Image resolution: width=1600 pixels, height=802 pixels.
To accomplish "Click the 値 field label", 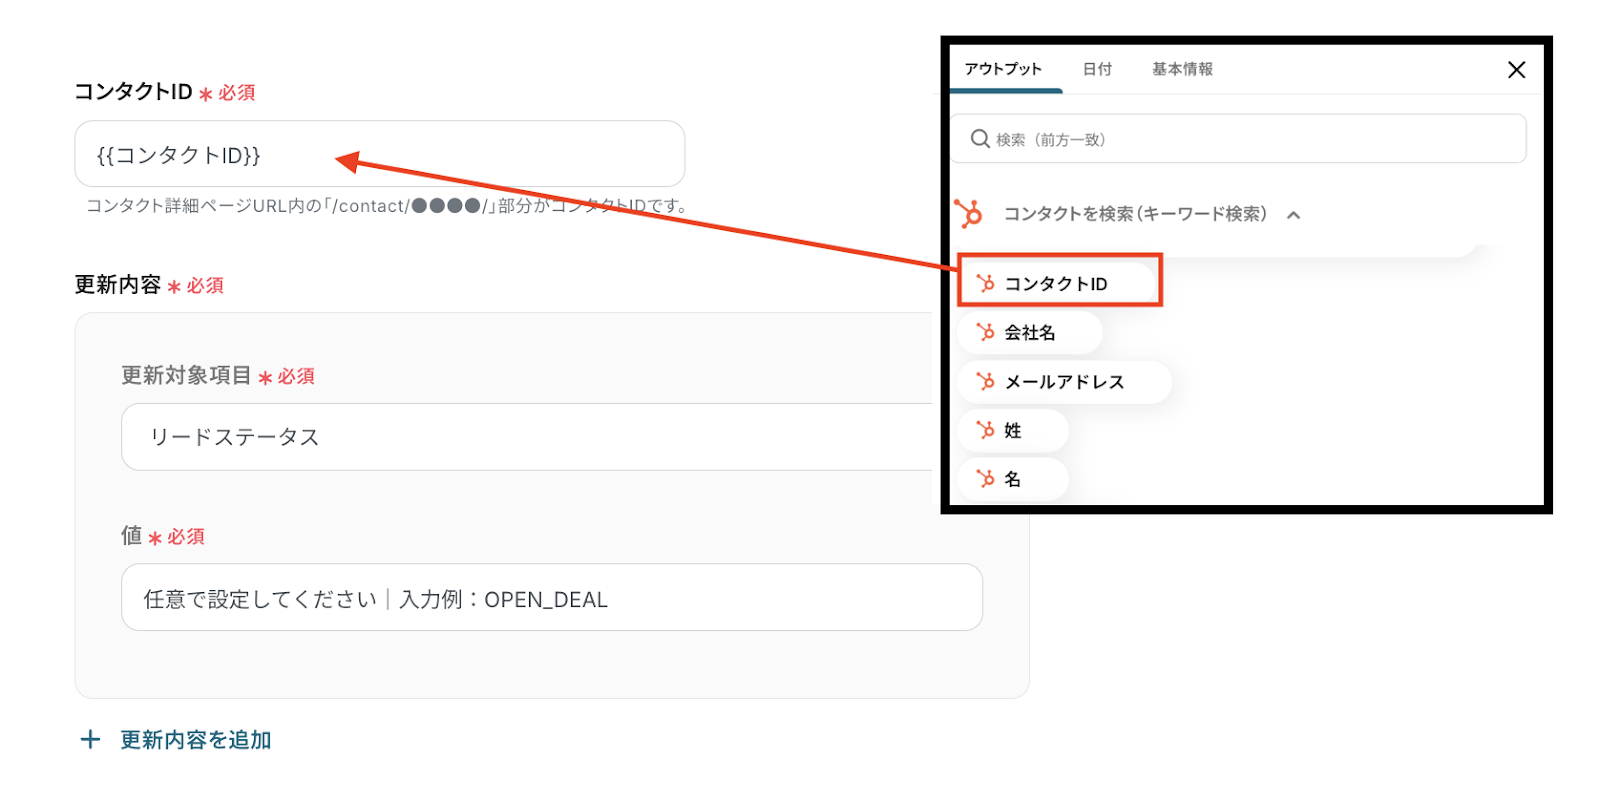I will [131, 536].
